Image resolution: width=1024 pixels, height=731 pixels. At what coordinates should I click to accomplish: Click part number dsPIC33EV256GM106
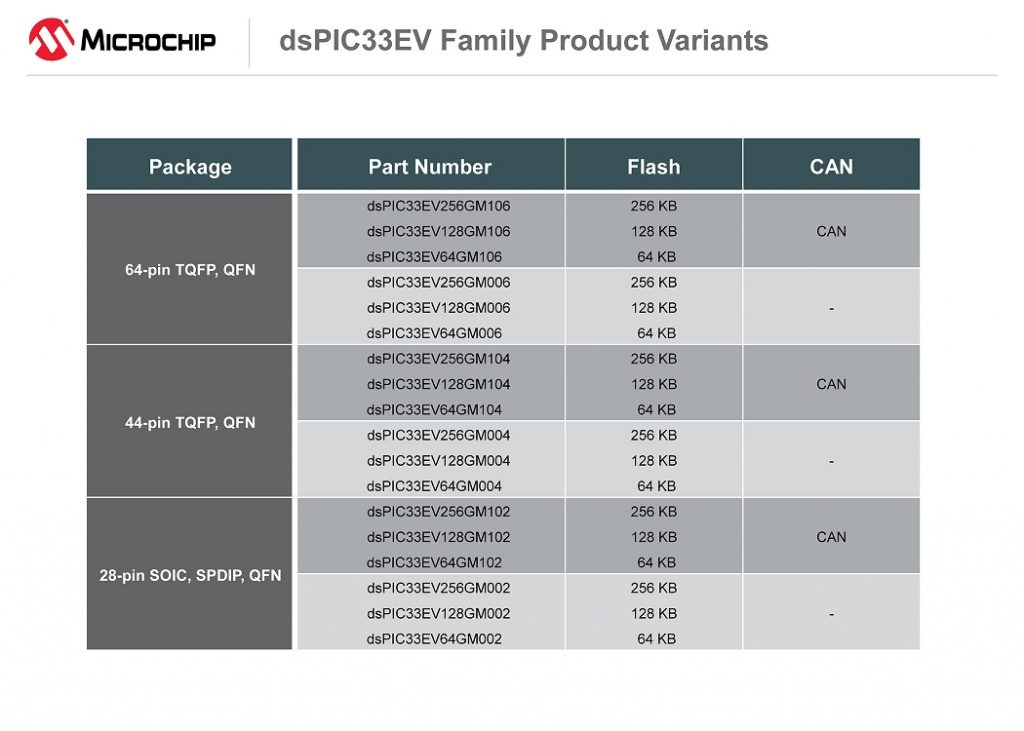point(438,206)
